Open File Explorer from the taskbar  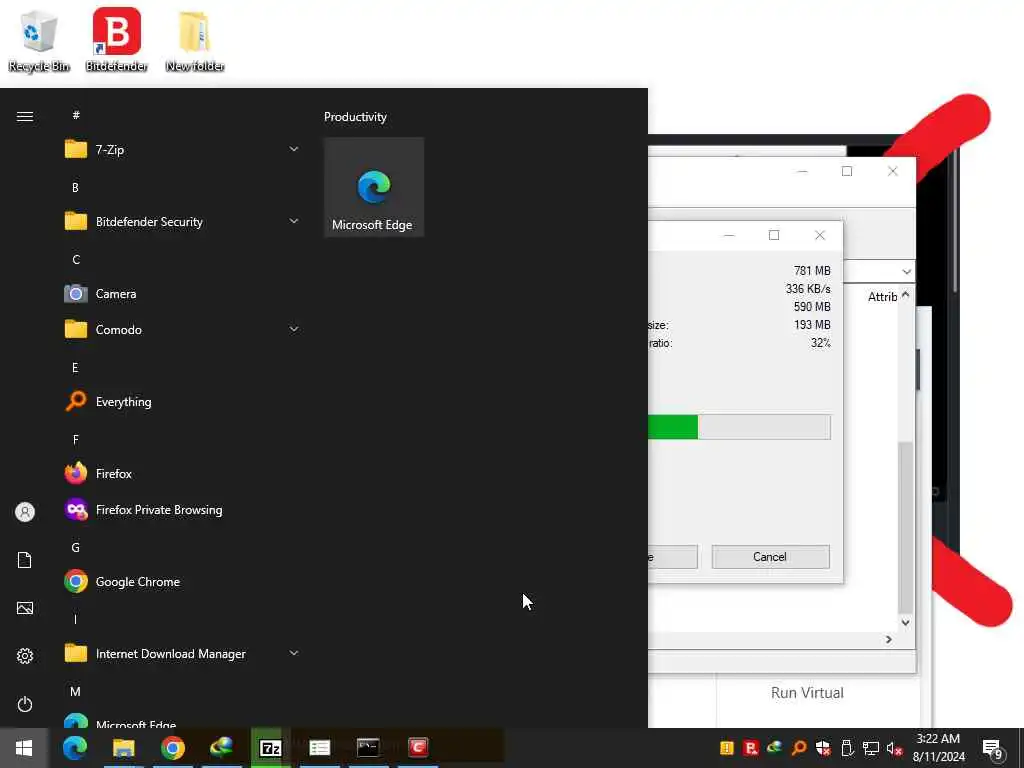click(123, 748)
